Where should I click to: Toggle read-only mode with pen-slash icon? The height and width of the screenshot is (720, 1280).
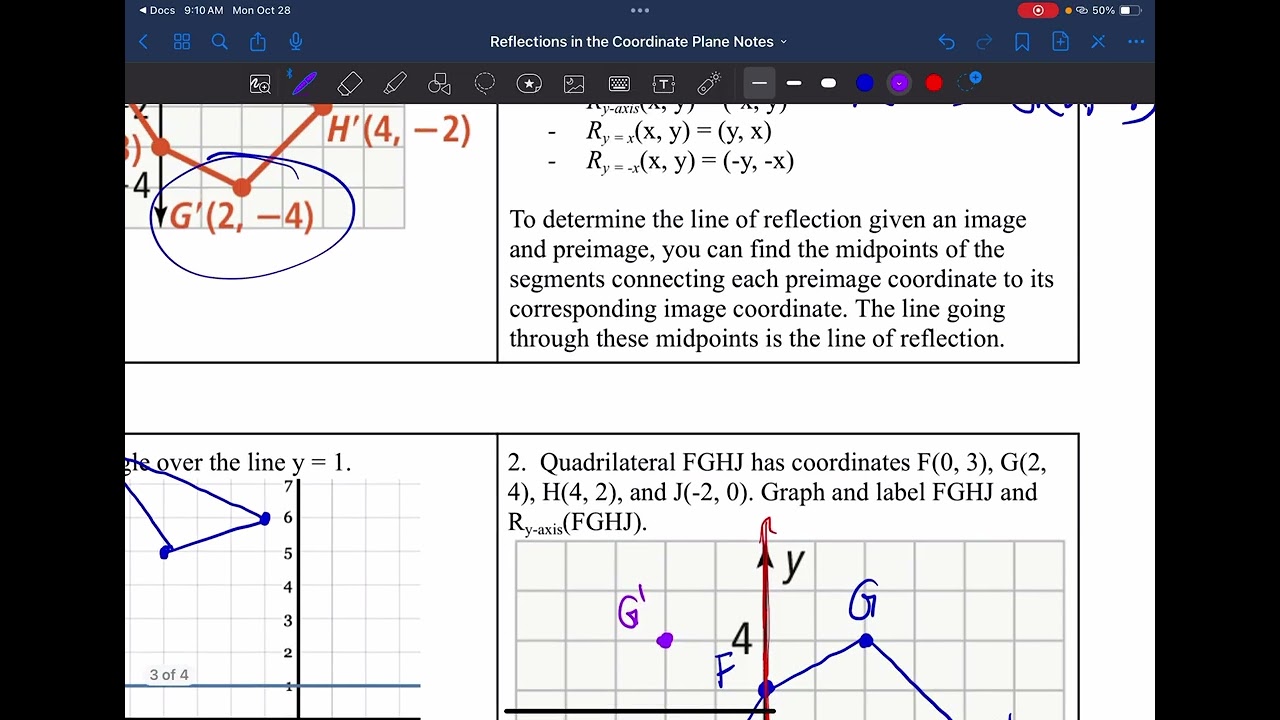tap(1098, 42)
